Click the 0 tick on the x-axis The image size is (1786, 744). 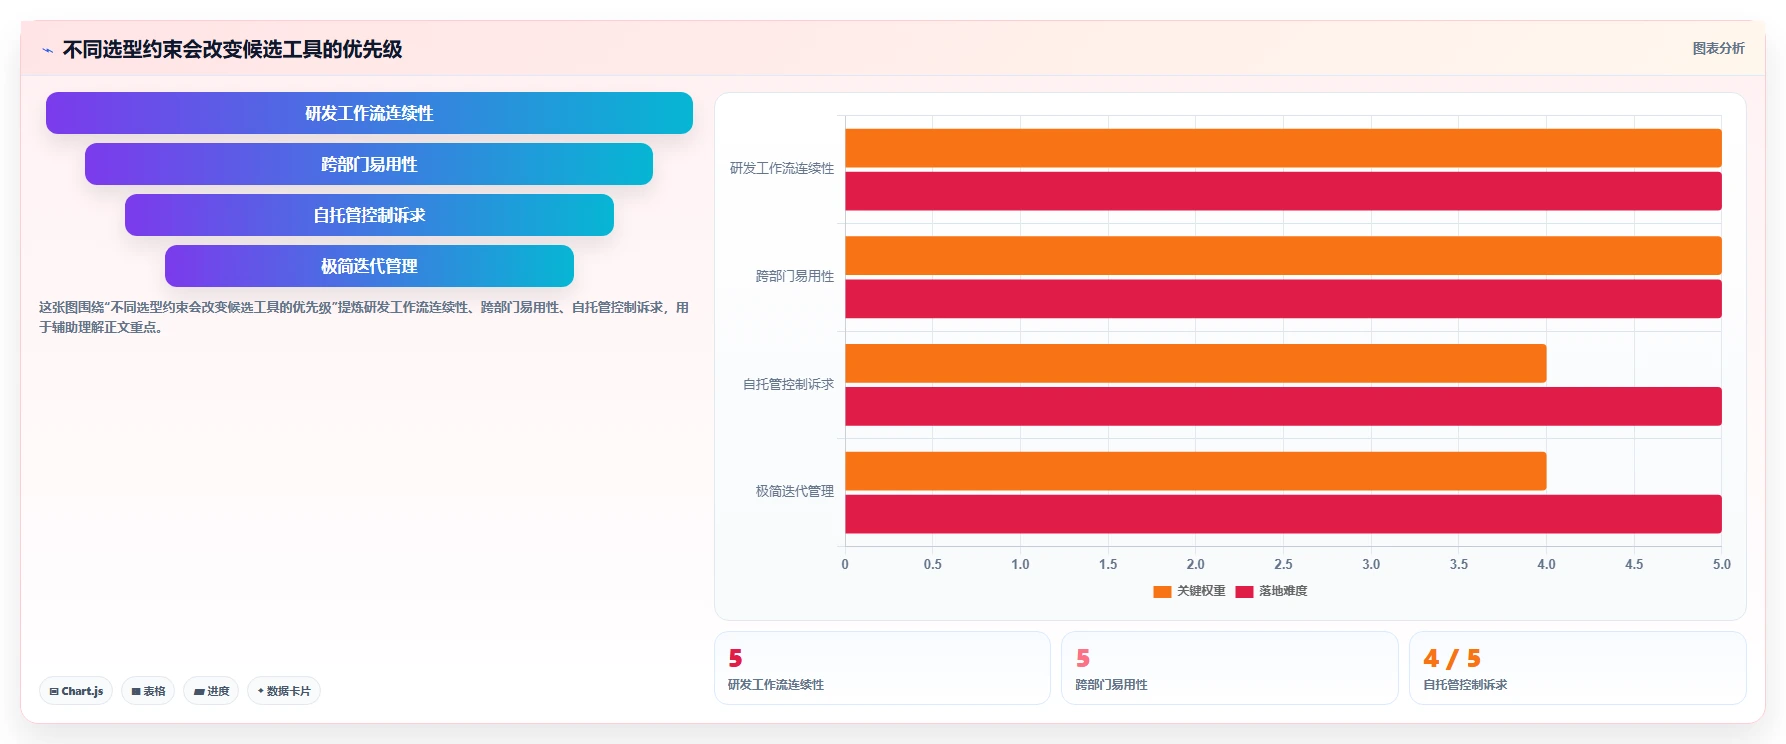pyautogui.click(x=845, y=564)
